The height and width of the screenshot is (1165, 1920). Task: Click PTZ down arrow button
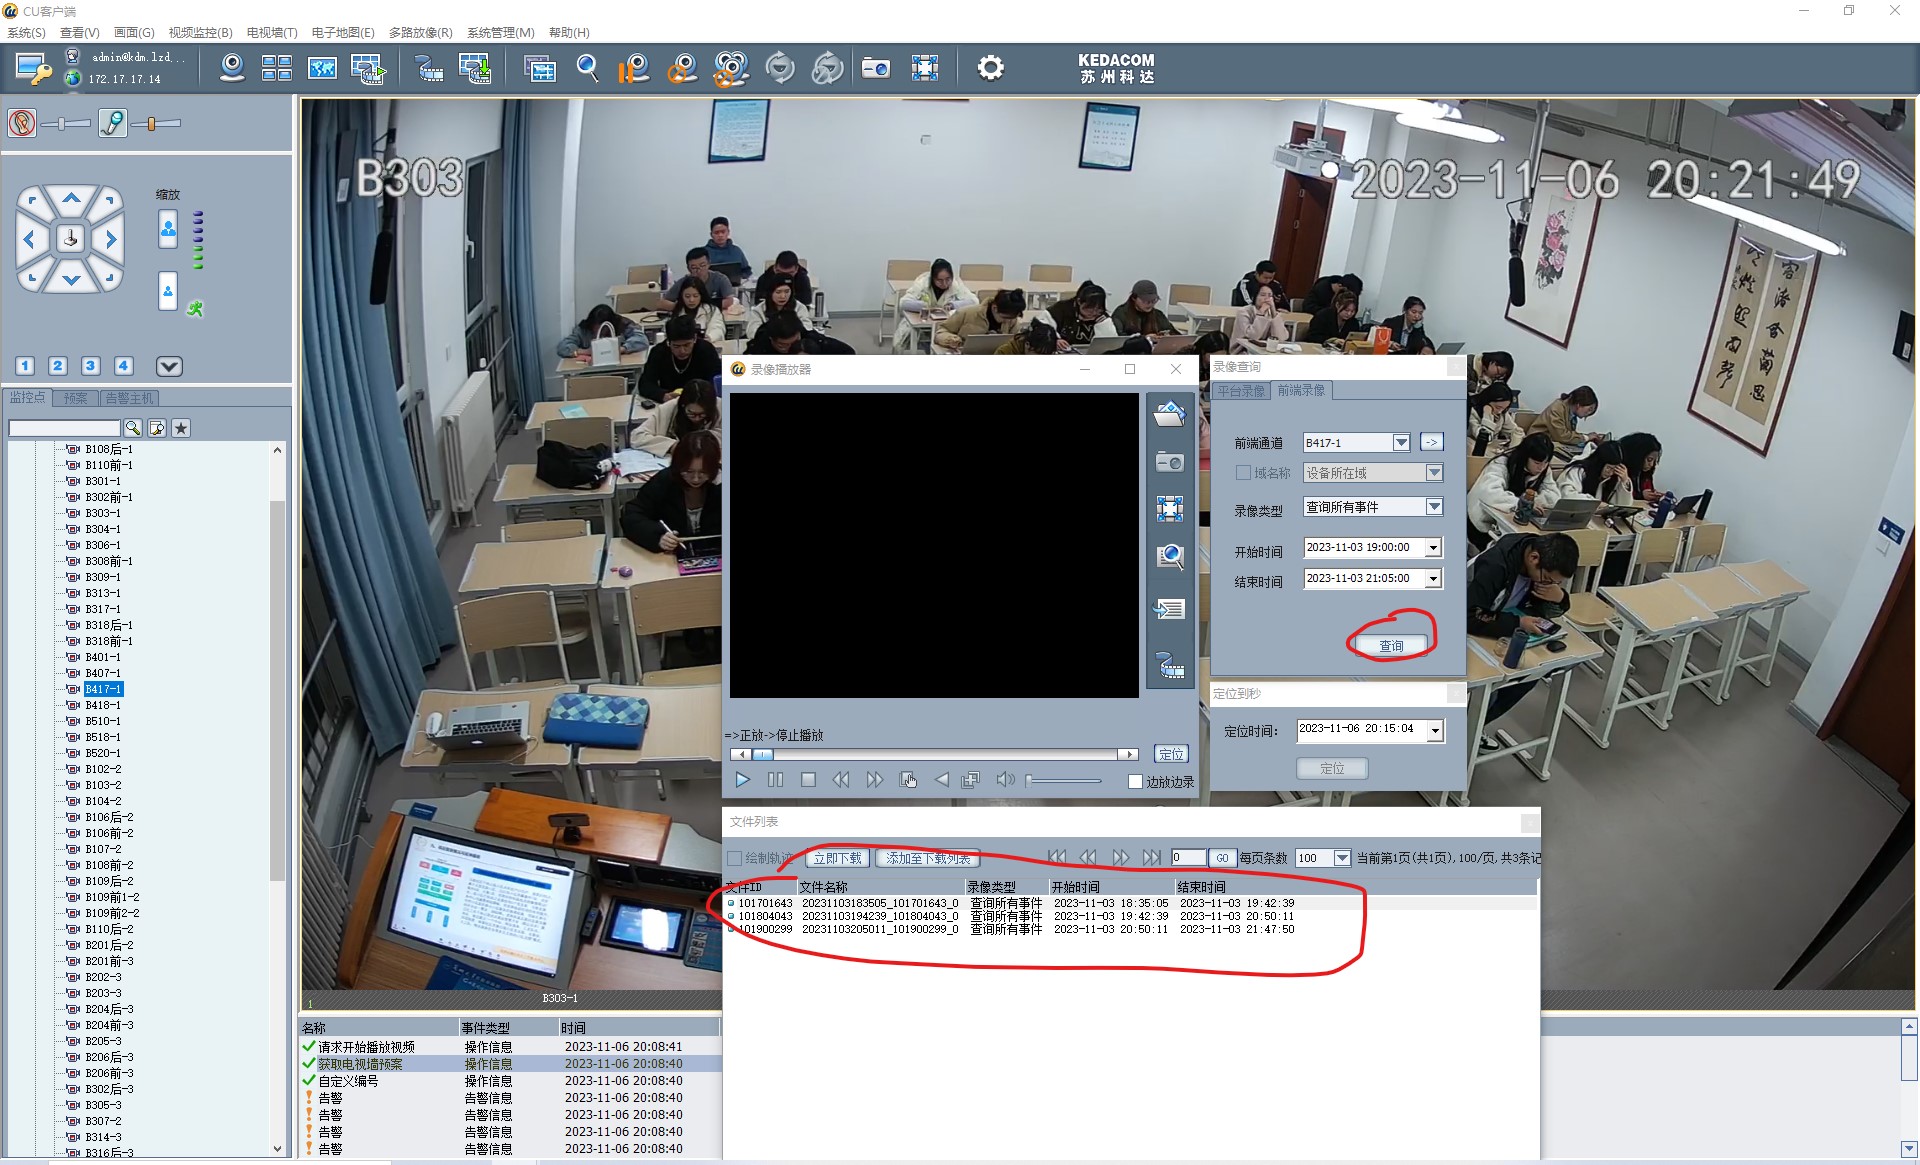(71, 280)
